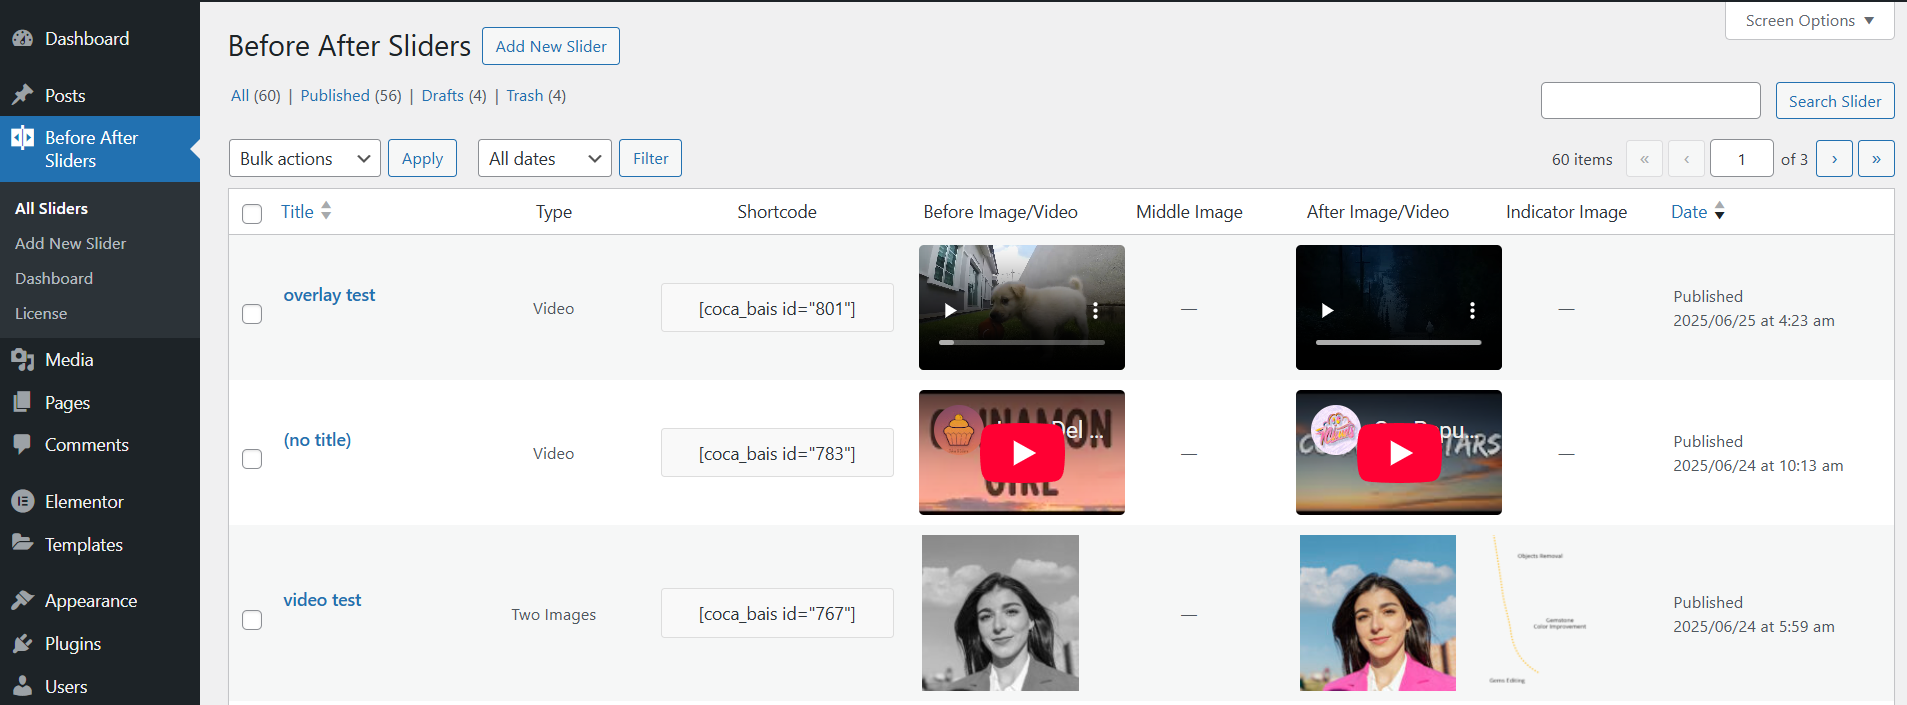Click the Date column header

click(x=1689, y=211)
